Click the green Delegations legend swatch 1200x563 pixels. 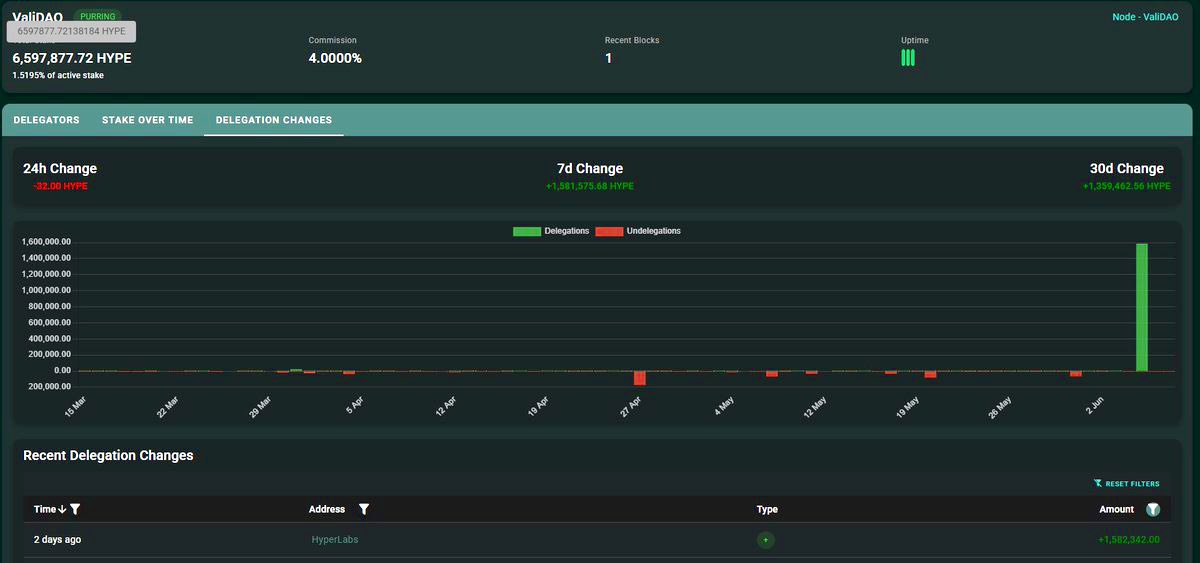526,231
